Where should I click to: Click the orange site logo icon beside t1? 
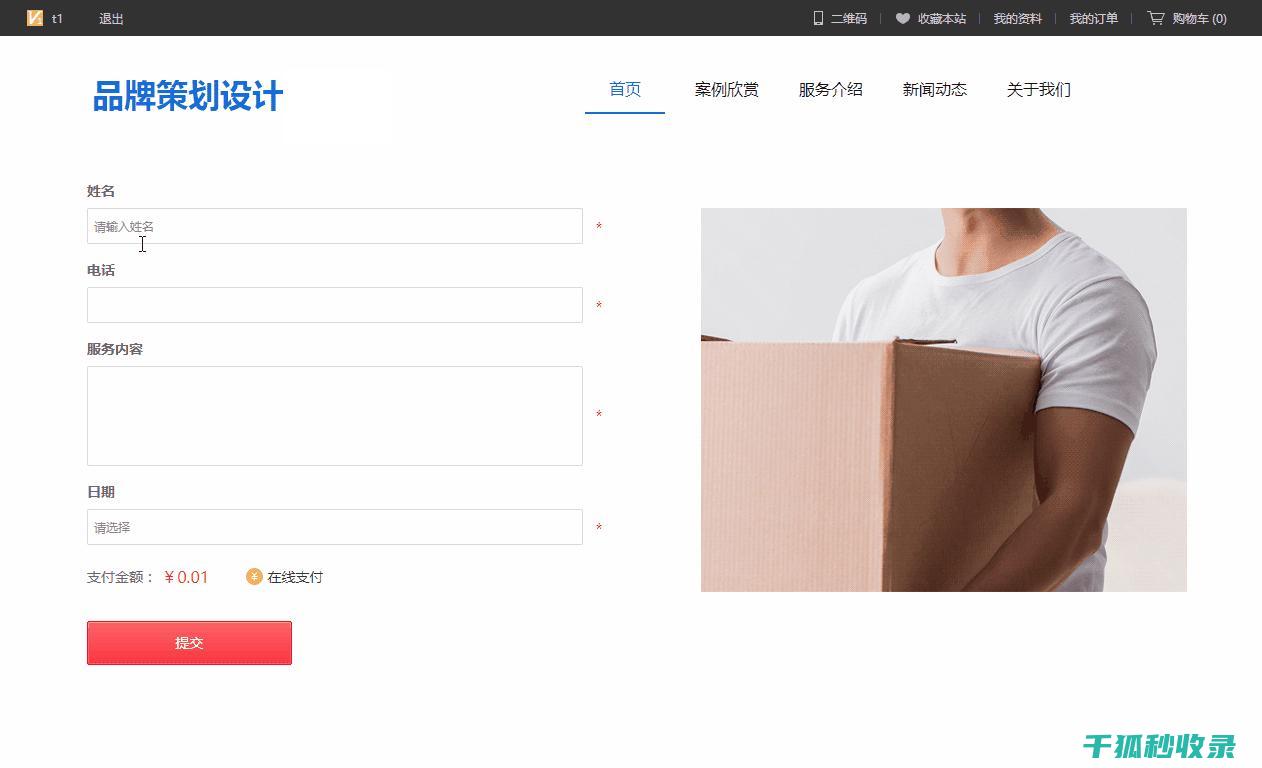35,18
